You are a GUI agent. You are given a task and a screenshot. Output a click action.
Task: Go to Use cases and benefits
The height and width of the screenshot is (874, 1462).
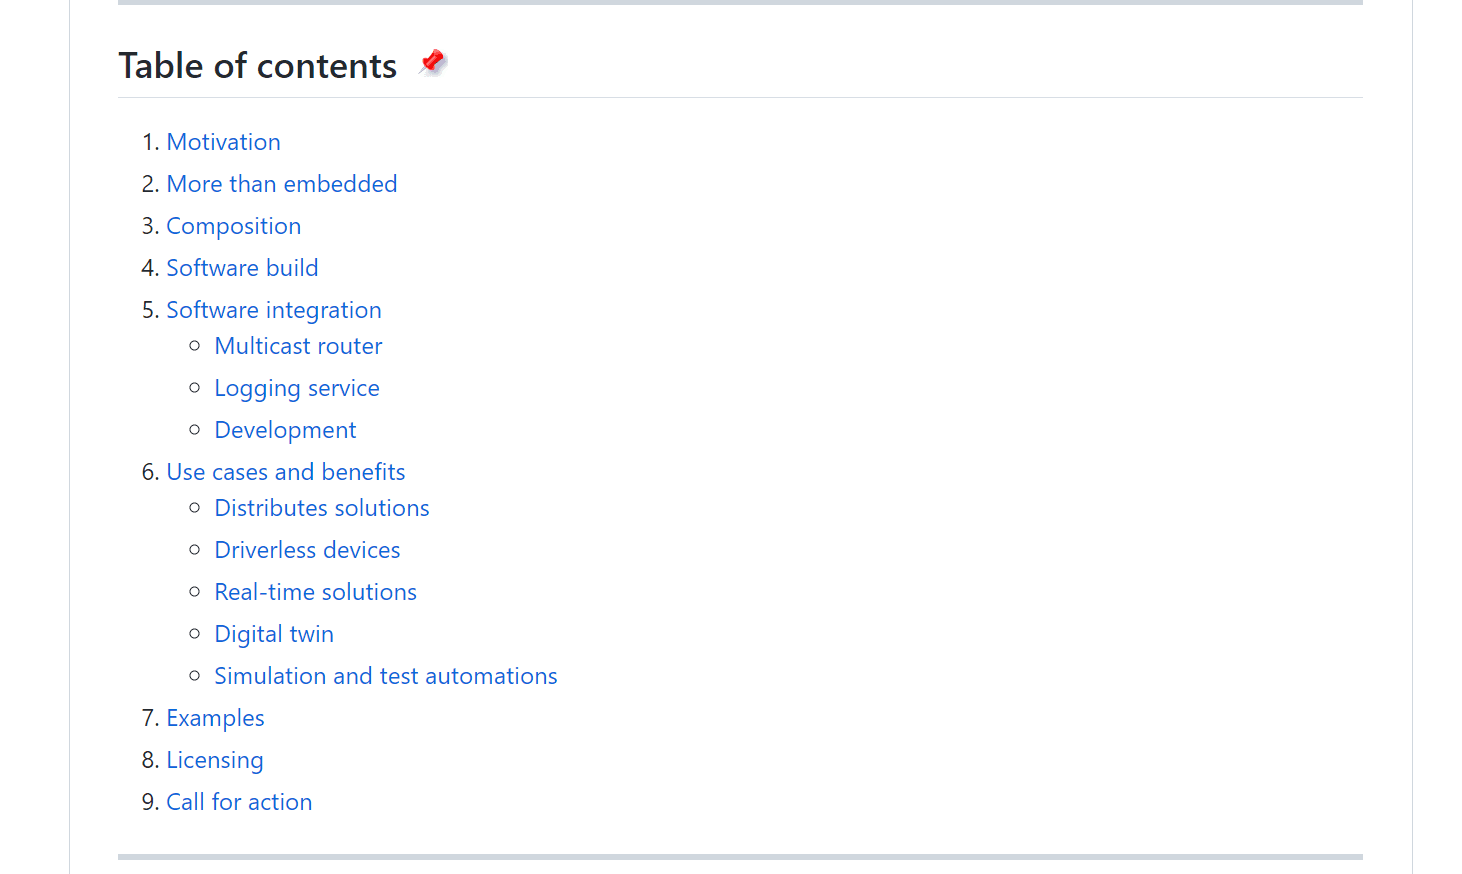pyautogui.click(x=285, y=472)
